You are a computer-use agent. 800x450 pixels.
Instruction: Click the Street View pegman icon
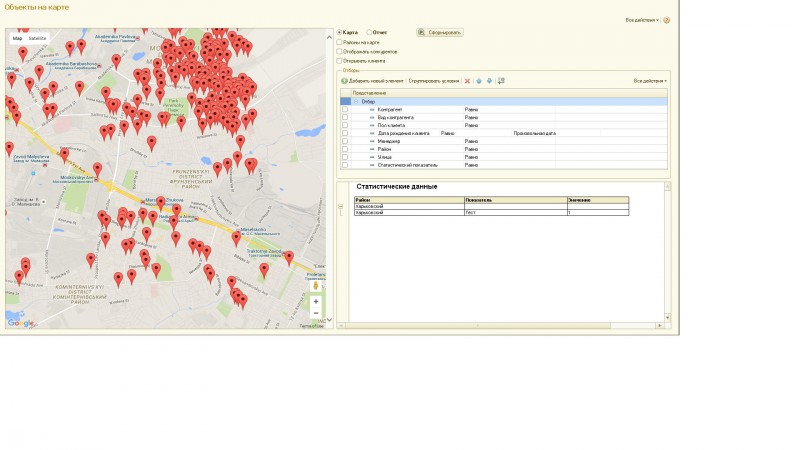[x=316, y=285]
